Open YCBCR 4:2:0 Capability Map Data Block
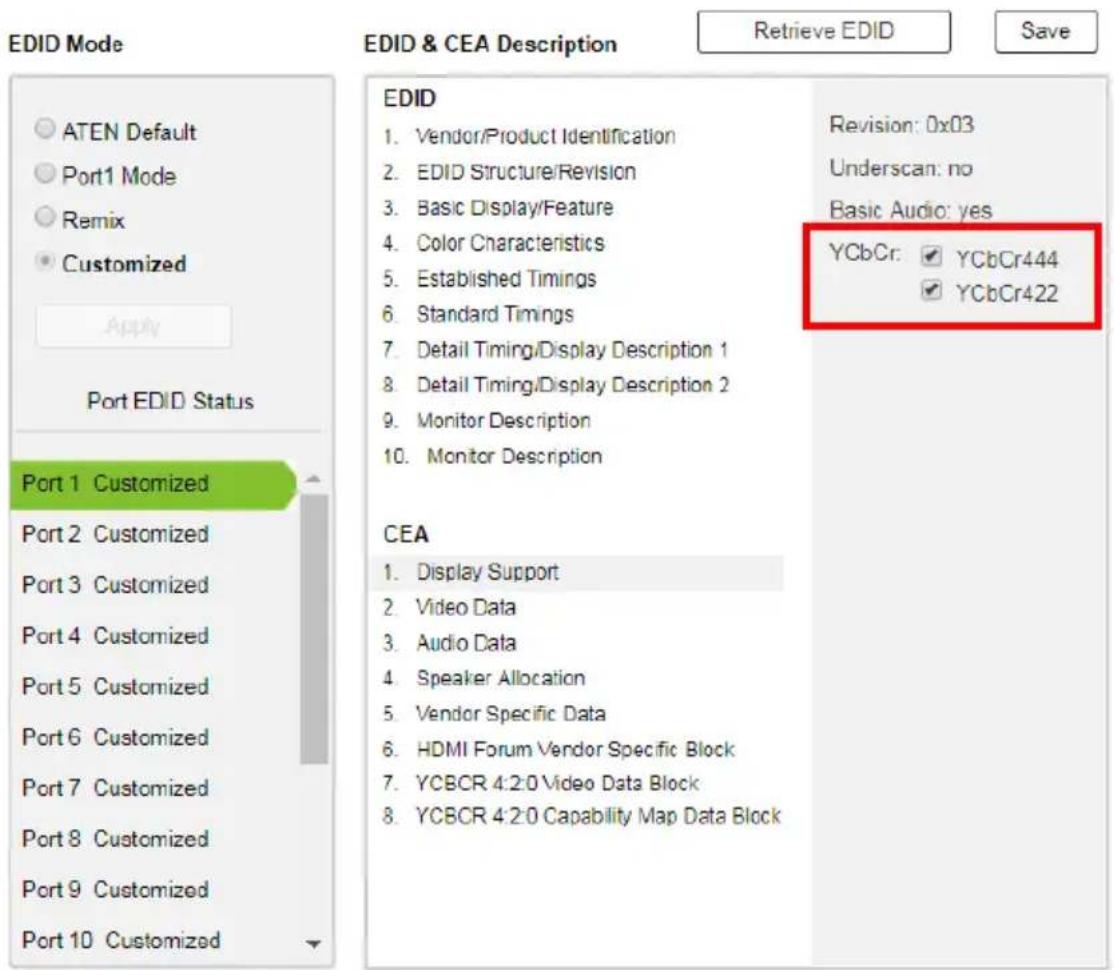This screenshot has width=1114, height=970. [x=581, y=816]
